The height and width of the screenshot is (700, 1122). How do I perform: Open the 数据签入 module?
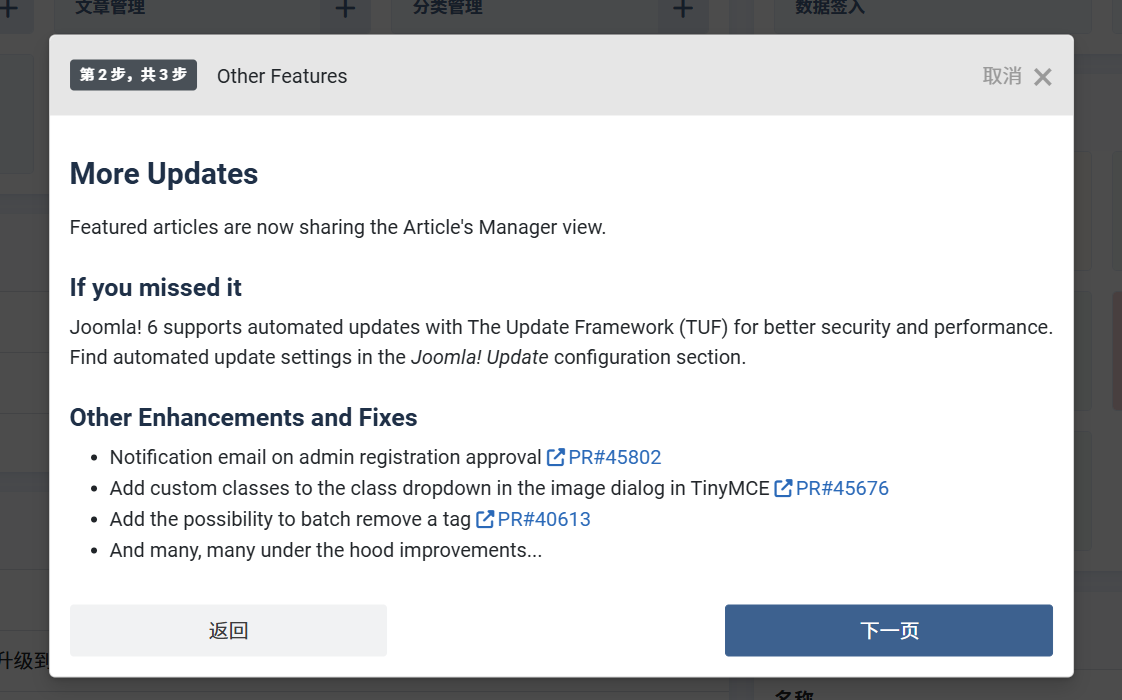tap(830, 8)
